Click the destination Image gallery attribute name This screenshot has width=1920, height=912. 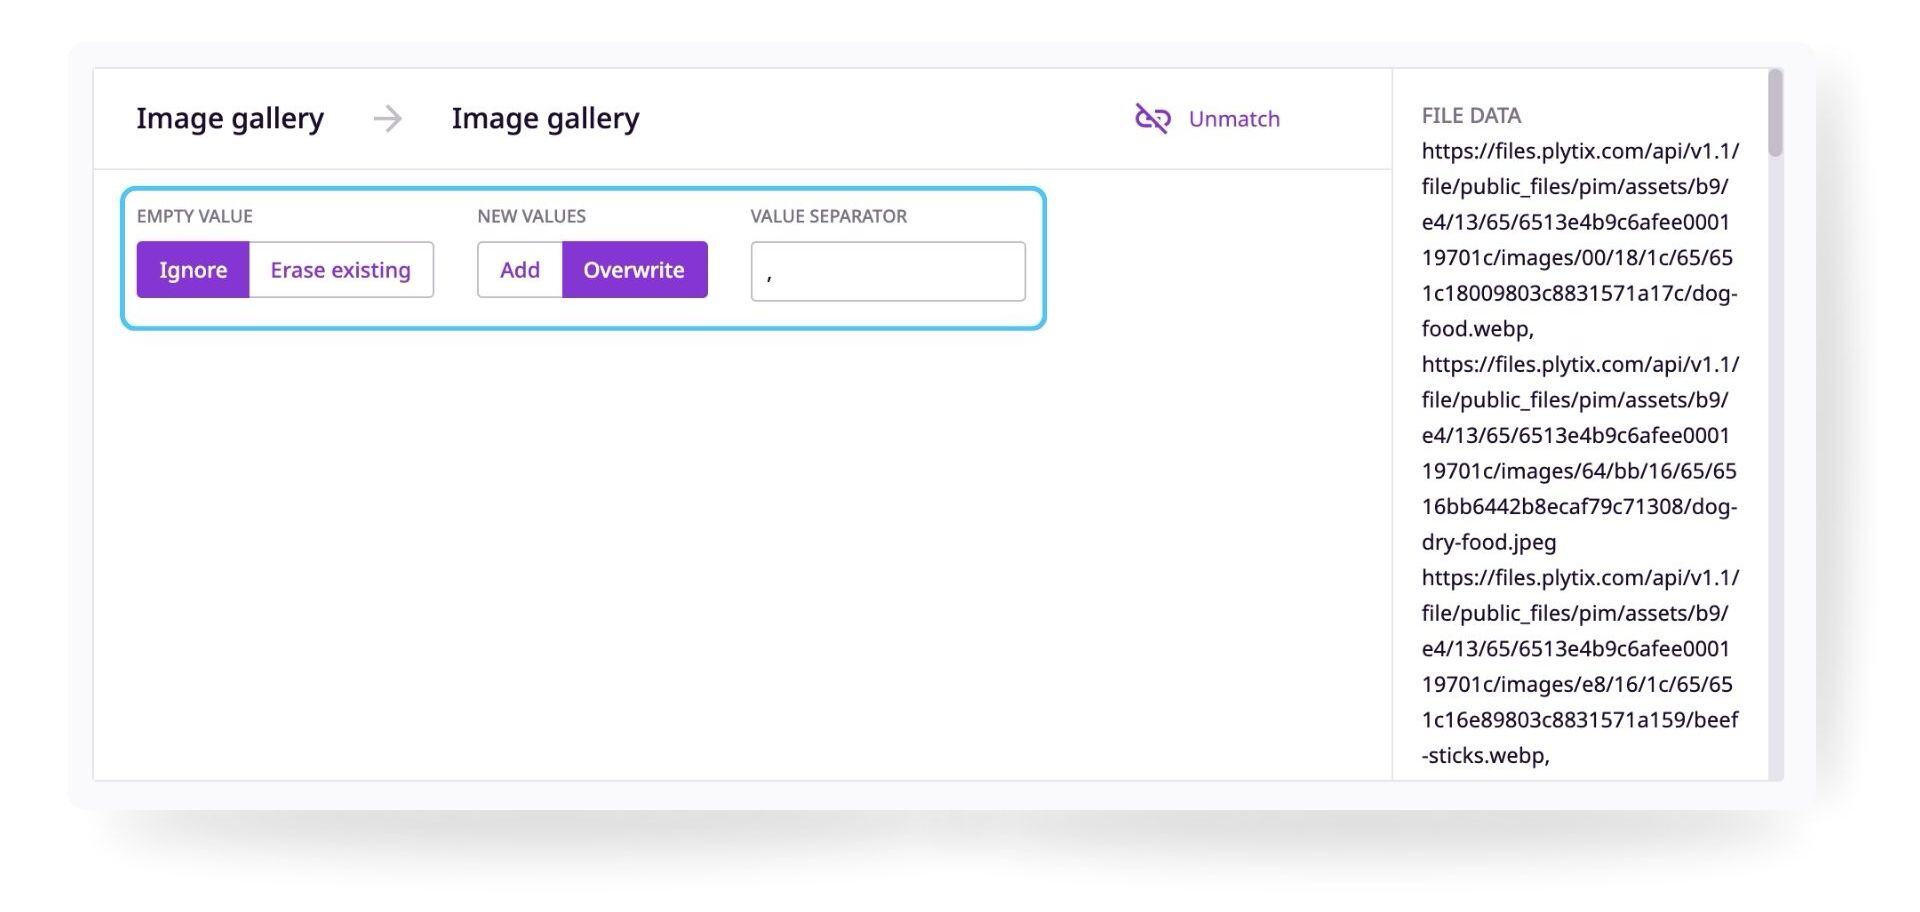[545, 119]
